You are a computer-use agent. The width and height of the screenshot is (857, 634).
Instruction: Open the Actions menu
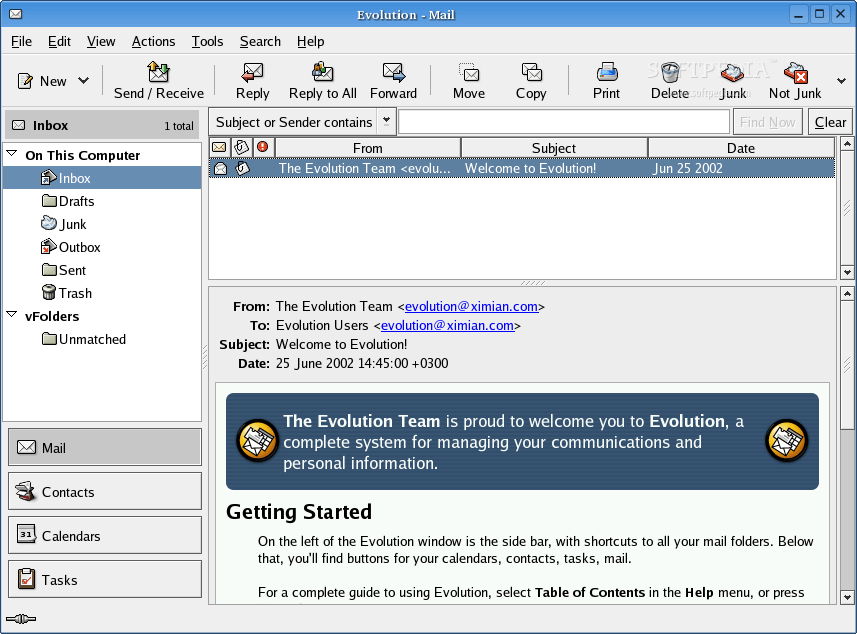pos(153,41)
